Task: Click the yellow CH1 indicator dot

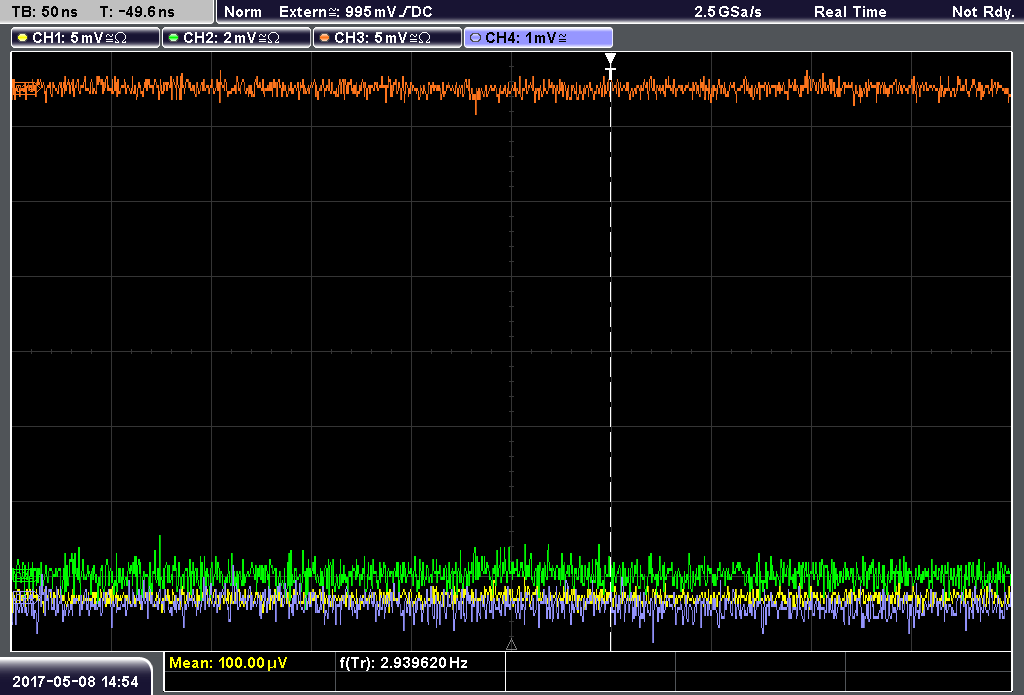Action: pyautogui.click(x=23, y=38)
